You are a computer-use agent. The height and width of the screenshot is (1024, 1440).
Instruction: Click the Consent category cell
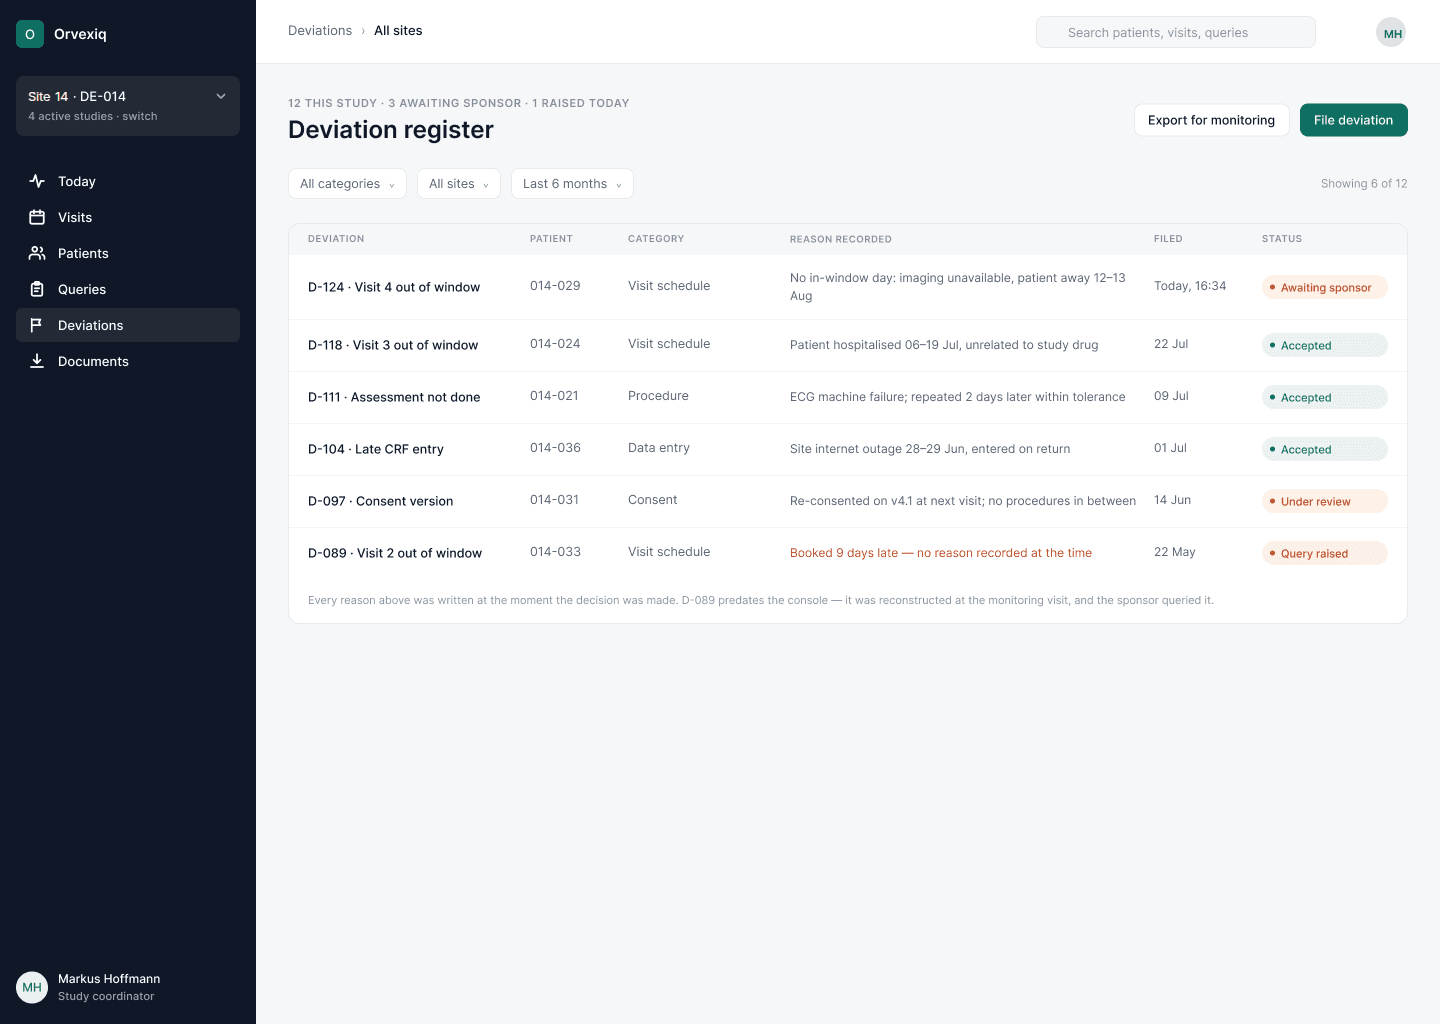pyautogui.click(x=652, y=500)
